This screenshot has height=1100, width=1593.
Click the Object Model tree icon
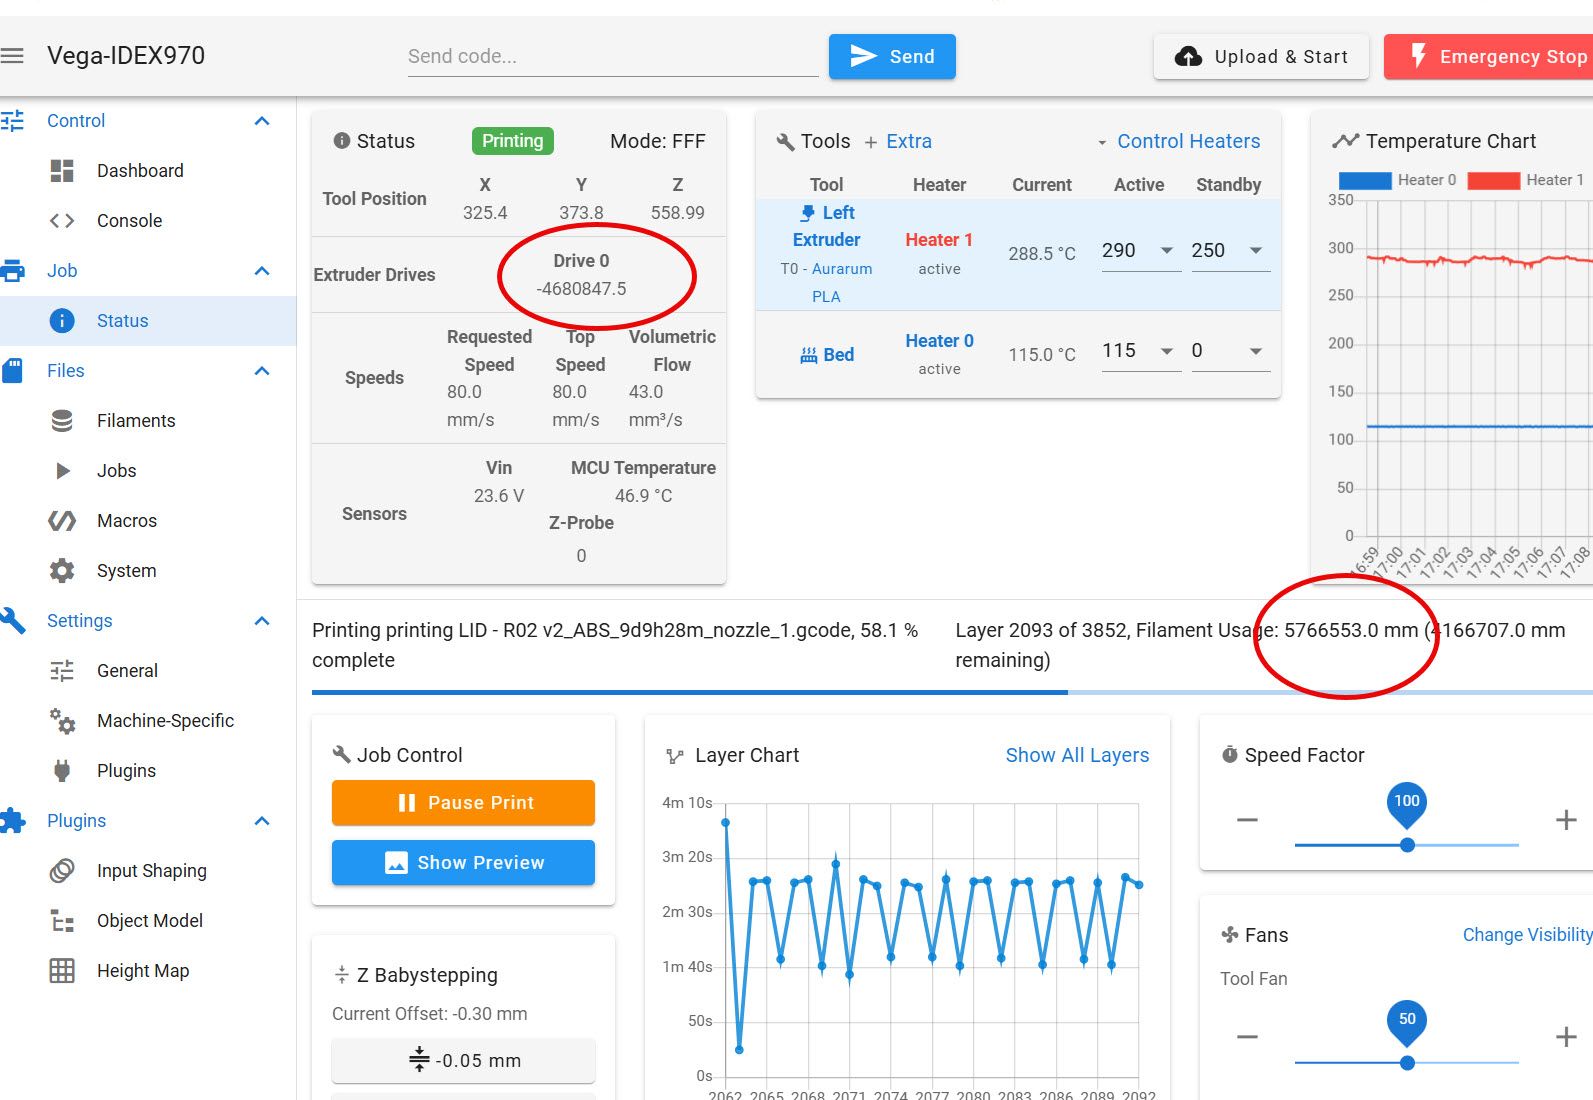[62, 921]
